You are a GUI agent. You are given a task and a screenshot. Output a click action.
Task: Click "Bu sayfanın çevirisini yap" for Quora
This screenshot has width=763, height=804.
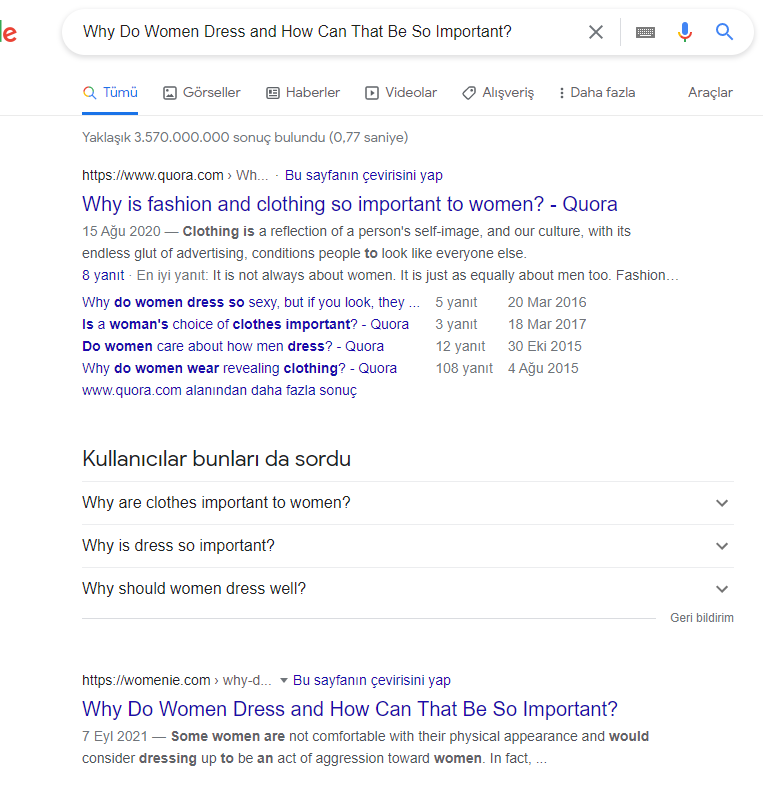(x=364, y=175)
